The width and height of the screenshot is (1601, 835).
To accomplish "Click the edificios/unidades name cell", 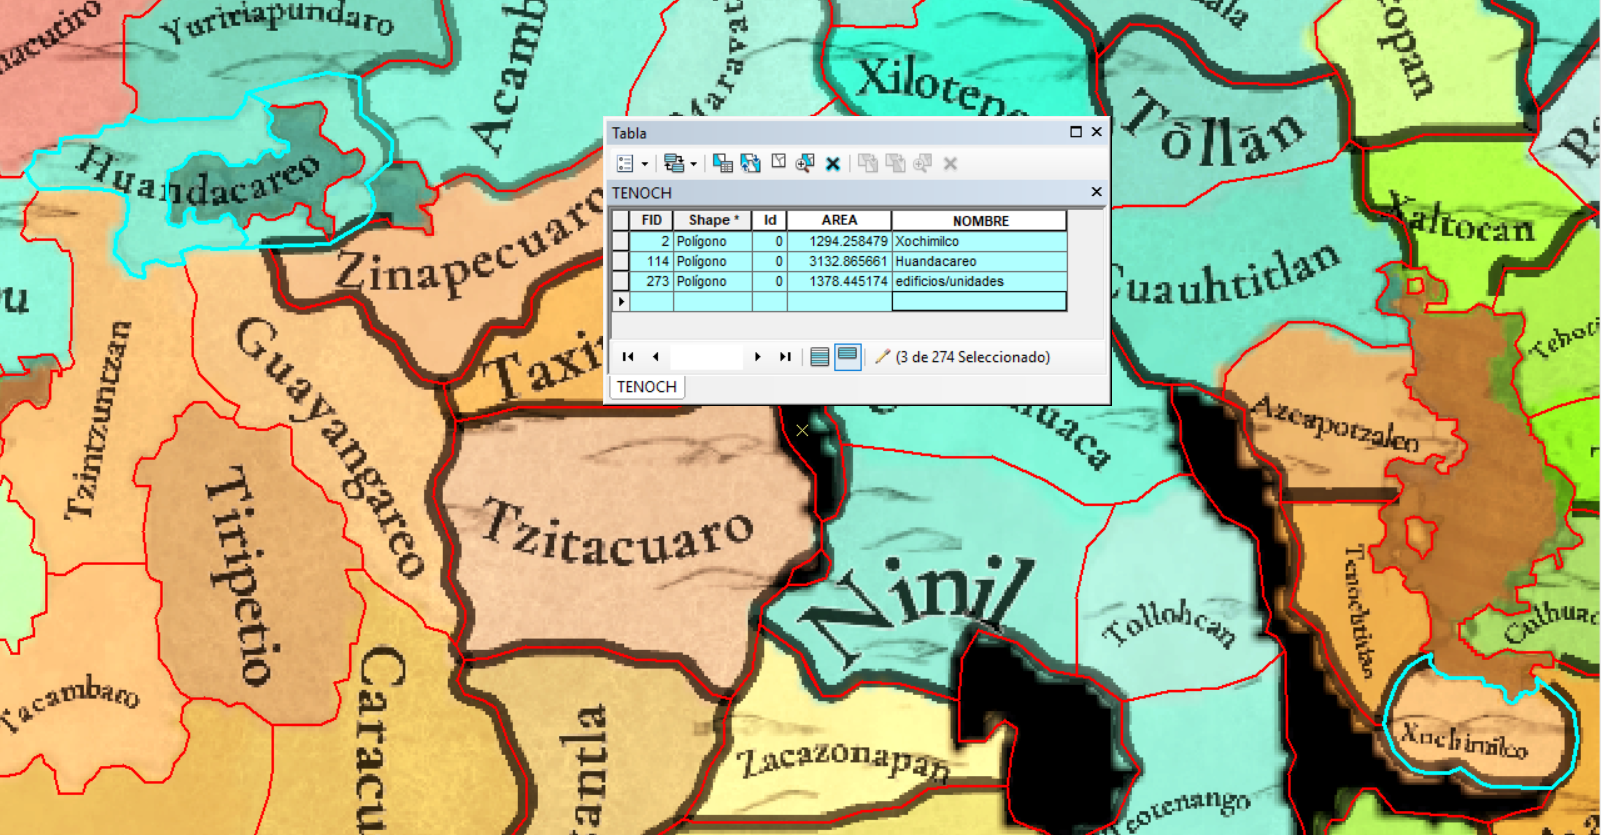I will pos(979,281).
